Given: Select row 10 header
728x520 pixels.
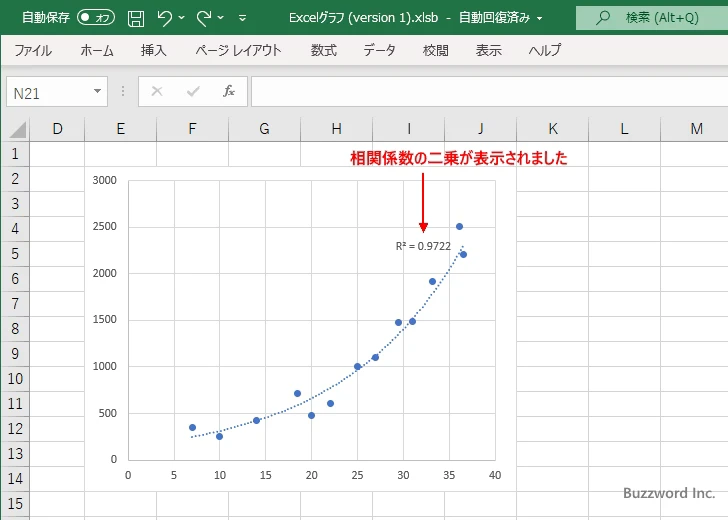Looking at the screenshot, I should pyautogui.click(x=15, y=378).
